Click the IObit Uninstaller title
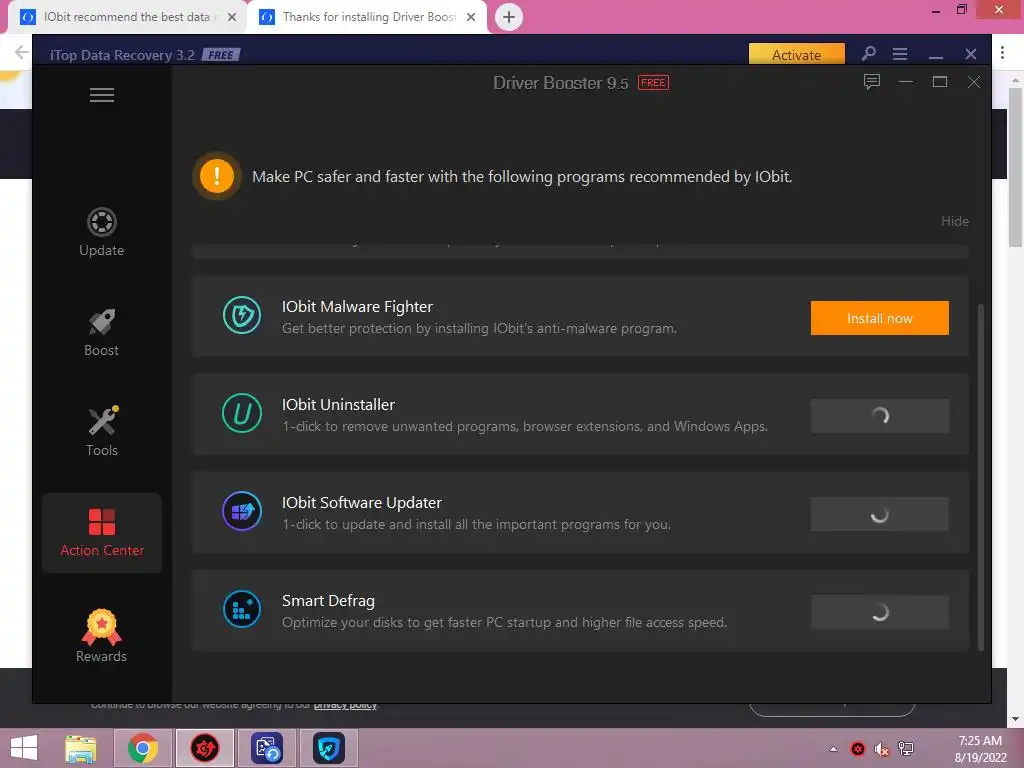The height and width of the screenshot is (768, 1024). click(x=338, y=404)
